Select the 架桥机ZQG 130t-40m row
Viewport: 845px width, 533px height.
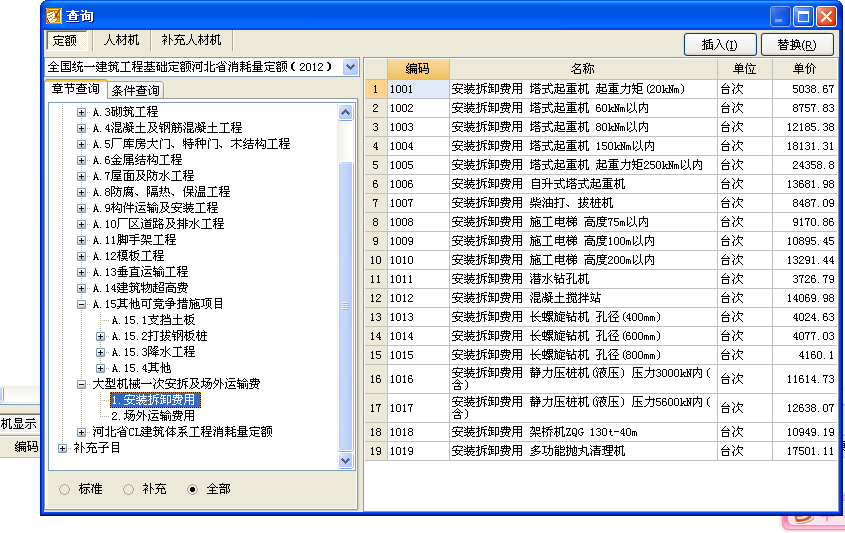(x=601, y=432)
